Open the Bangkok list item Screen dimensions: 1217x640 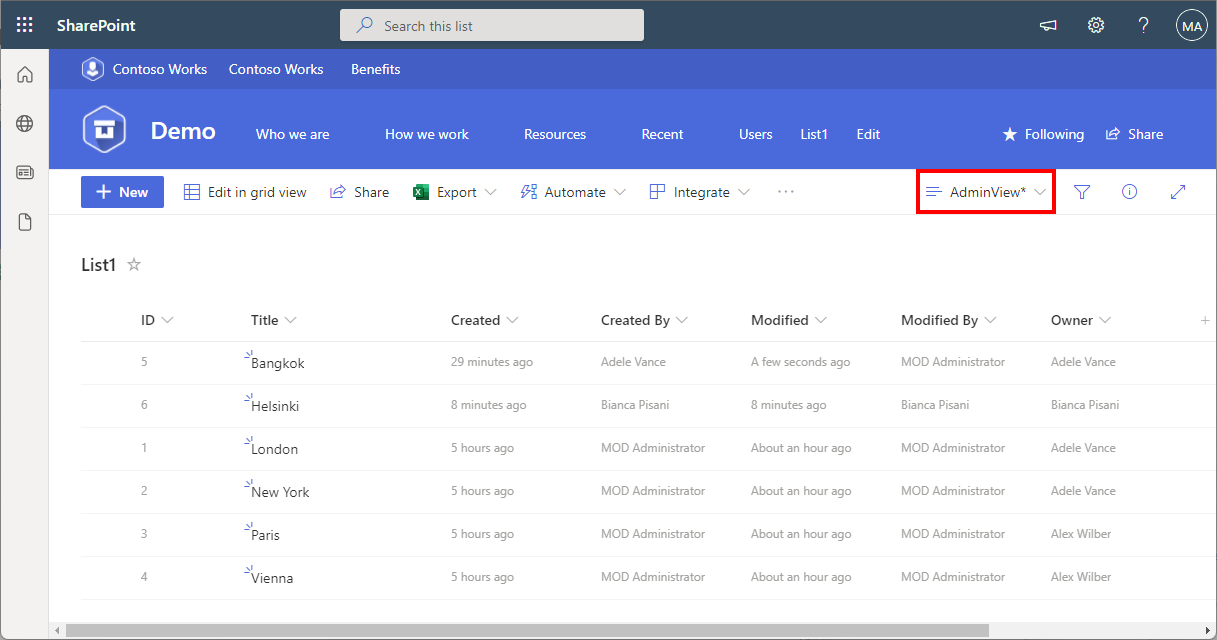click(277, 363)
